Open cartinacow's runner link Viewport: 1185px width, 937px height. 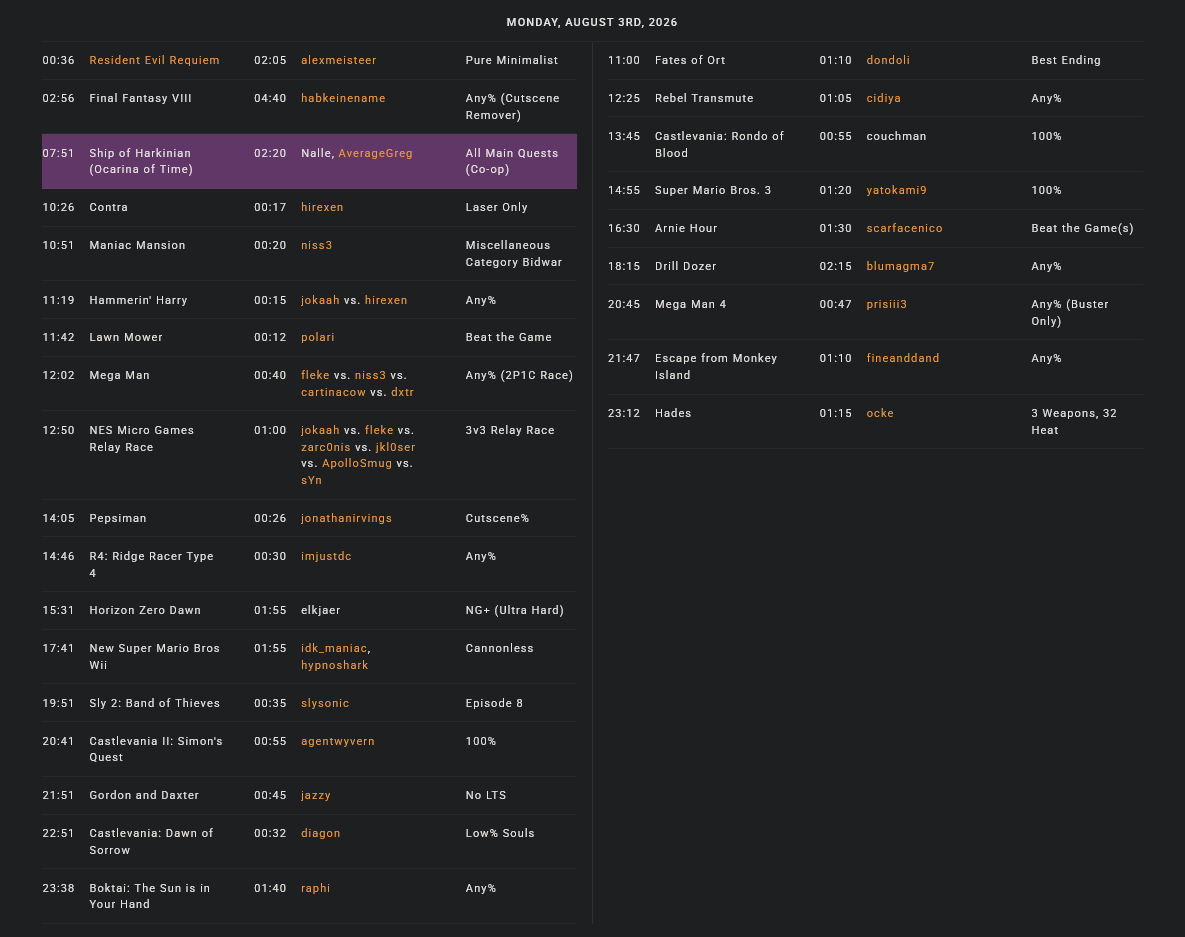(x=333, y=392)
